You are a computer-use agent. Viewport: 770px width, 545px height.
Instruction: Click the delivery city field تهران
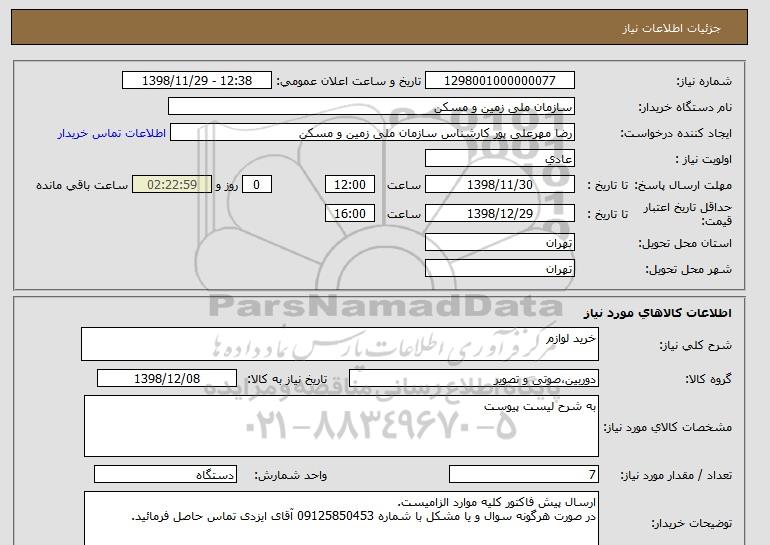tap(499, 269)
